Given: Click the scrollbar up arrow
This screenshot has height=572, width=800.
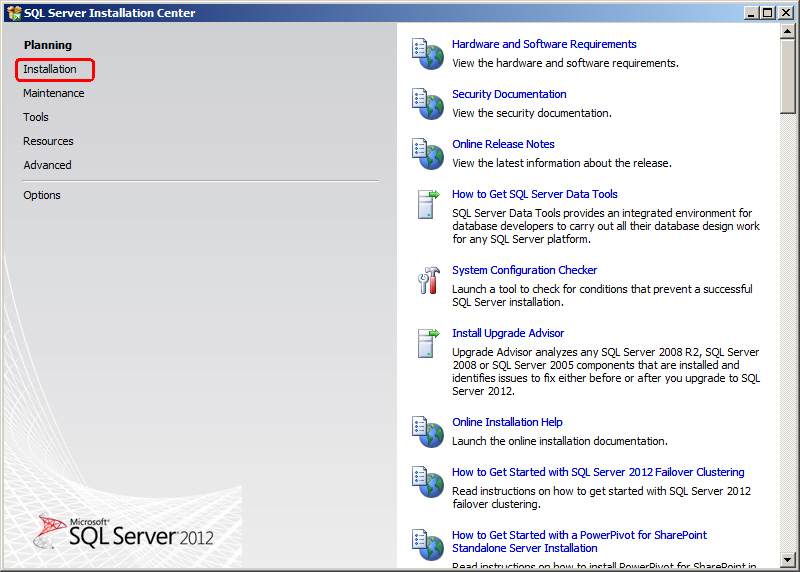Looking at the screenshot, I should click(x=787, y=31).
